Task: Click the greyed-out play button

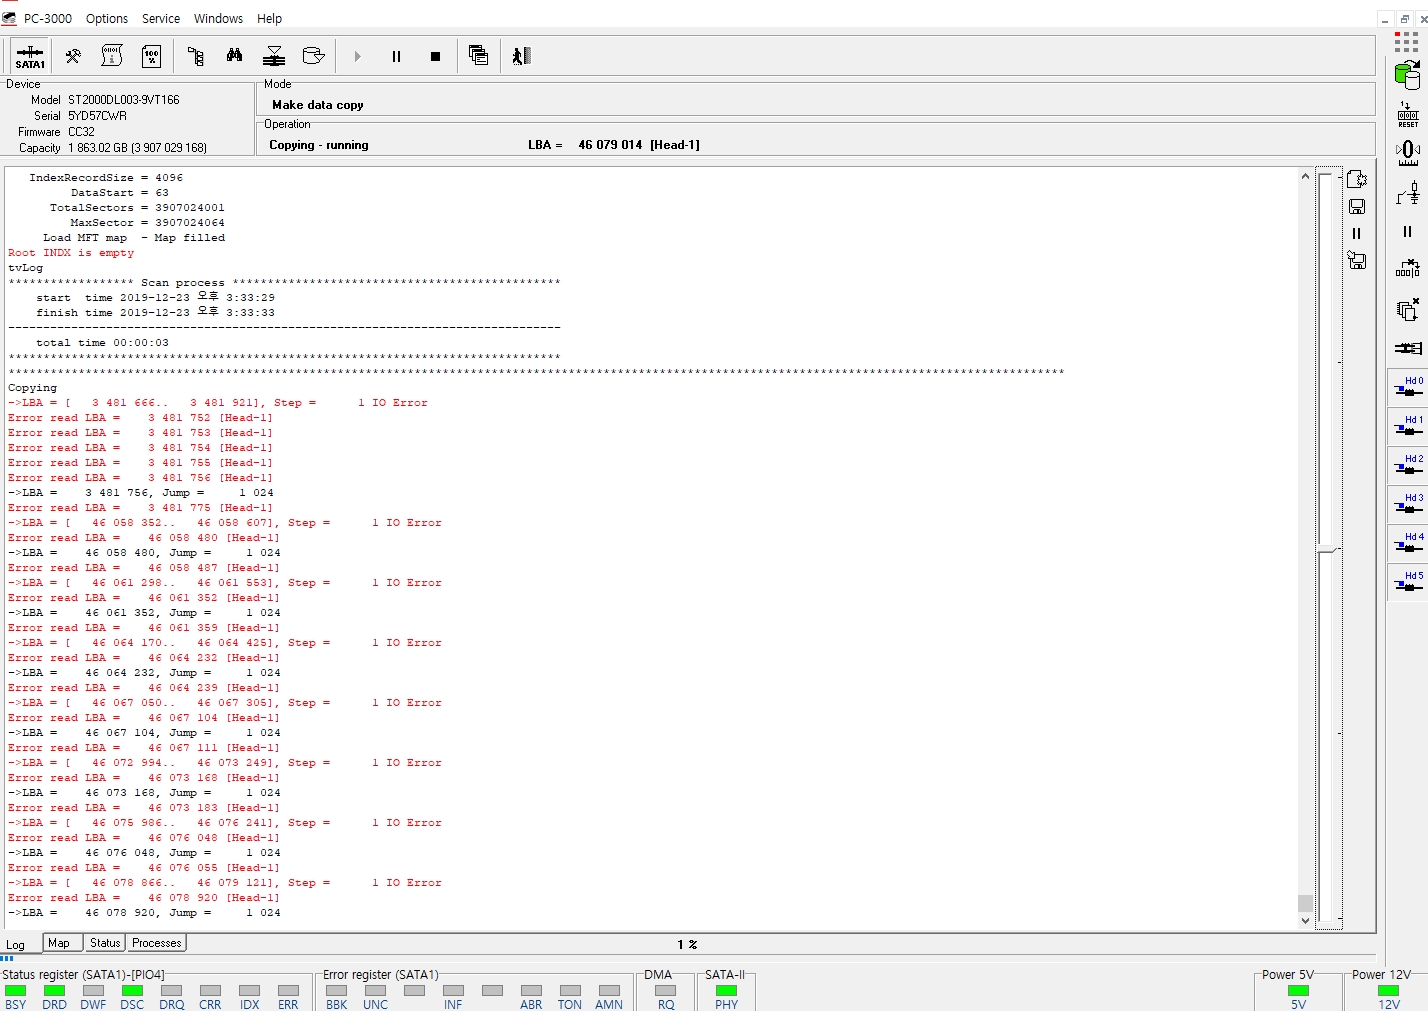Action: coord(357,56)
